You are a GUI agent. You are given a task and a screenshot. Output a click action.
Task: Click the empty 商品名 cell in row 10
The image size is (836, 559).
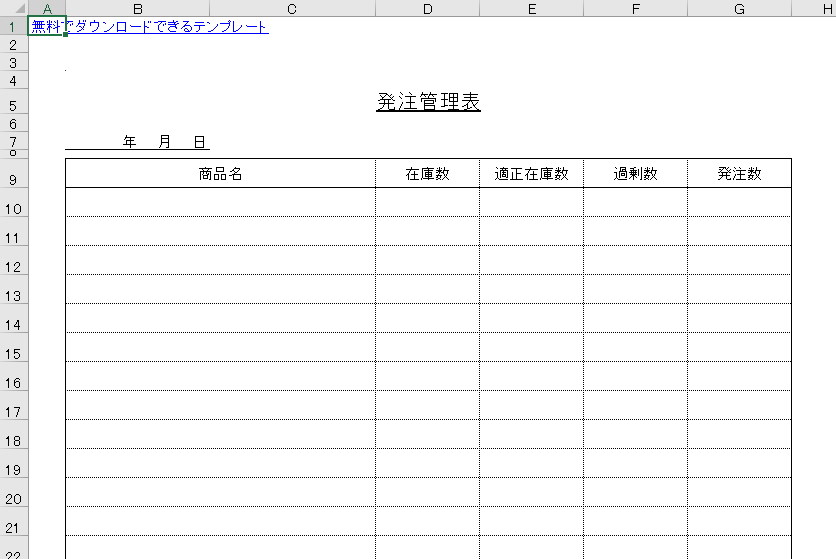tap(220, 202)
